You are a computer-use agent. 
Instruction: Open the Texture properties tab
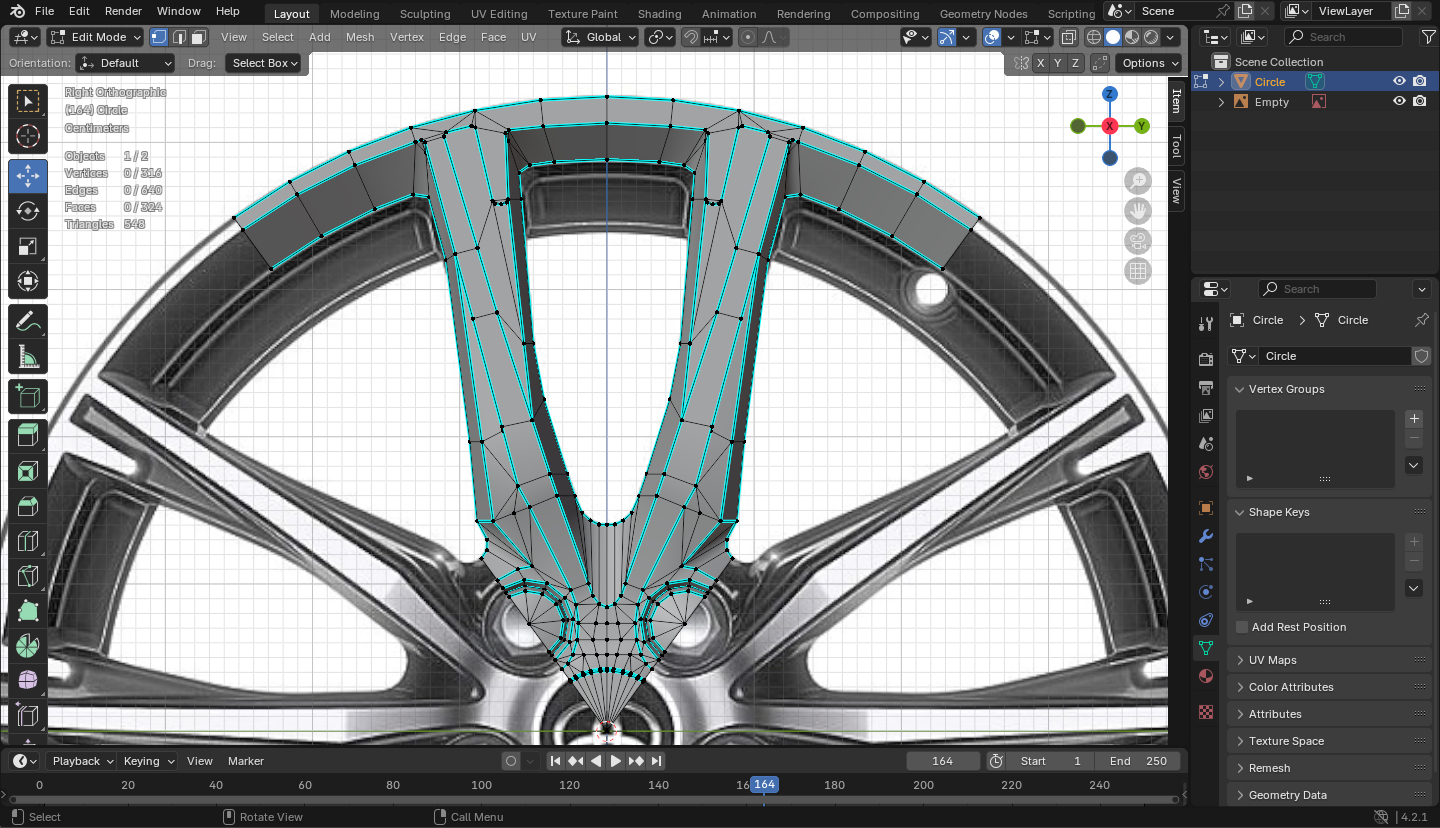[x=1206, y=712]
